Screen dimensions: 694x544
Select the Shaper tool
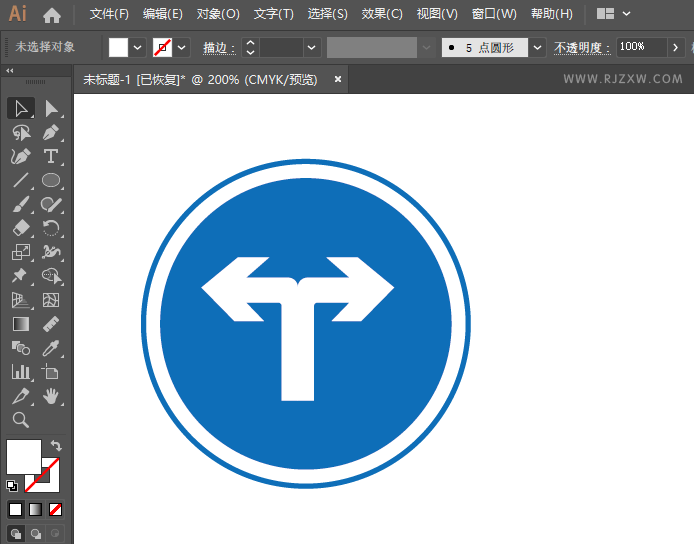pos(51,204)
